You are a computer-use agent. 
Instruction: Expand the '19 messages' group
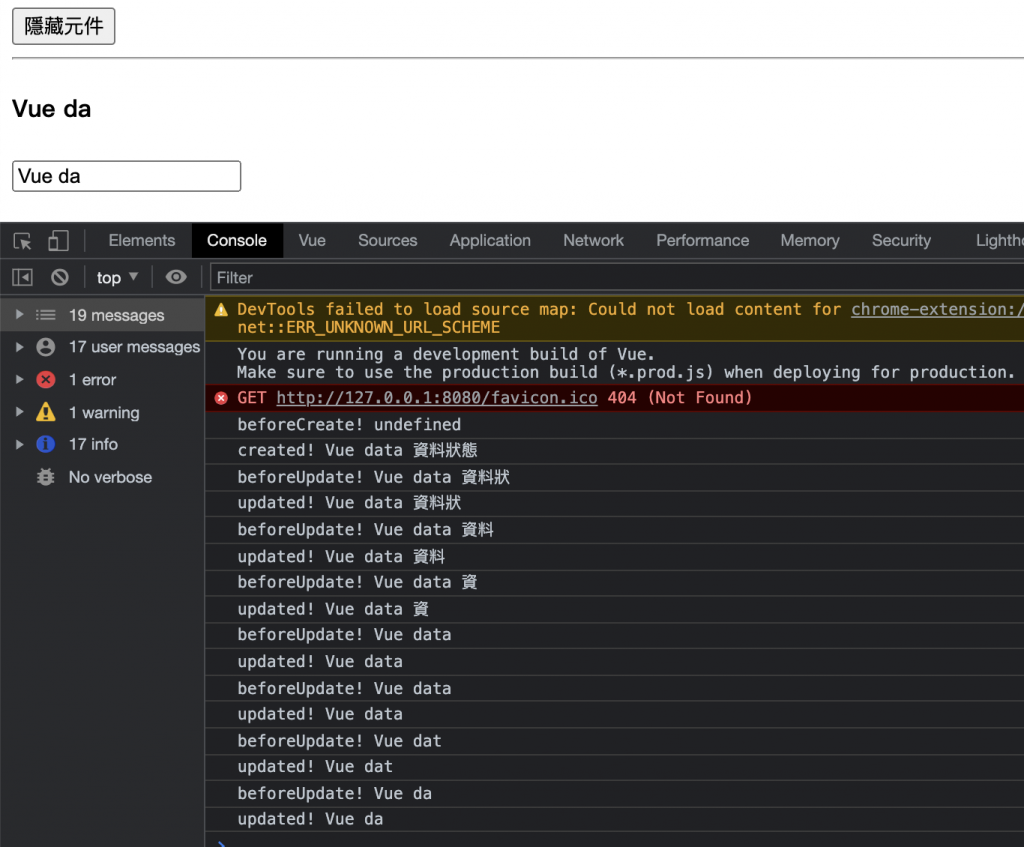point(20,315)
